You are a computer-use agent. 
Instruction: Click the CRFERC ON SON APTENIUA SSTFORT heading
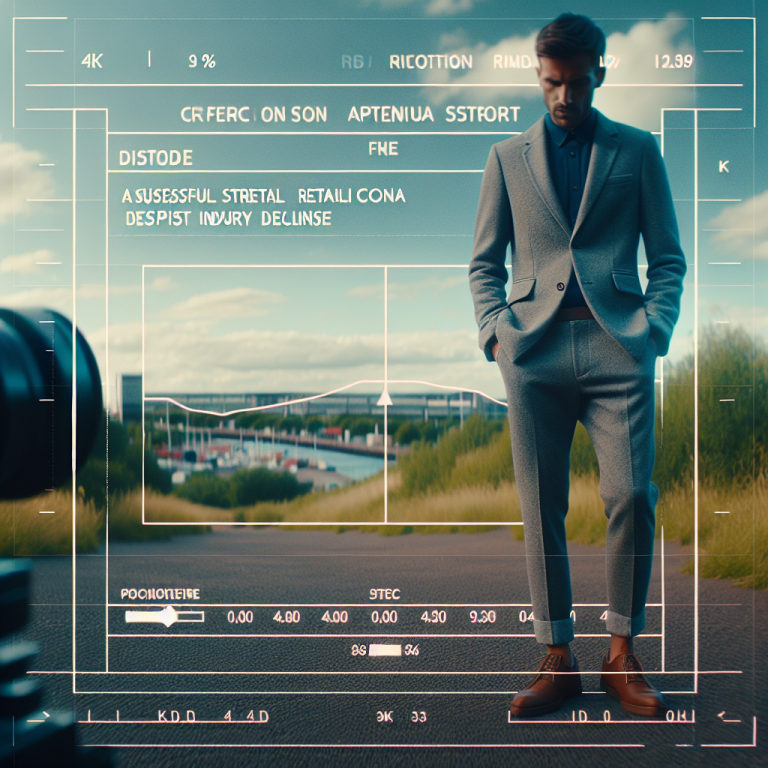[350, 116]
